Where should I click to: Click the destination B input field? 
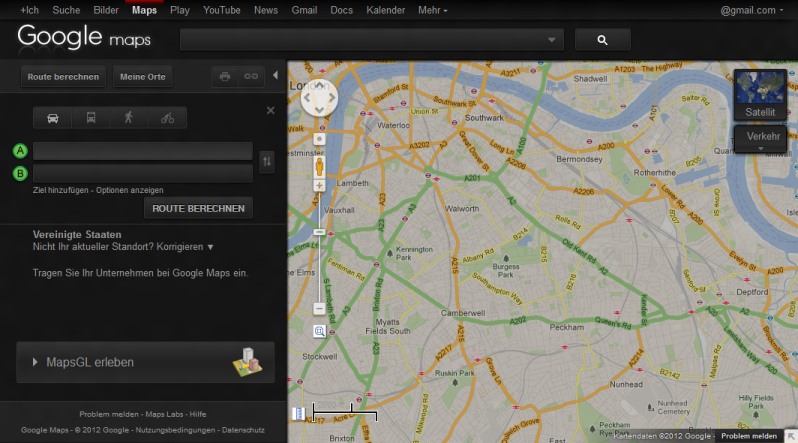143,173
